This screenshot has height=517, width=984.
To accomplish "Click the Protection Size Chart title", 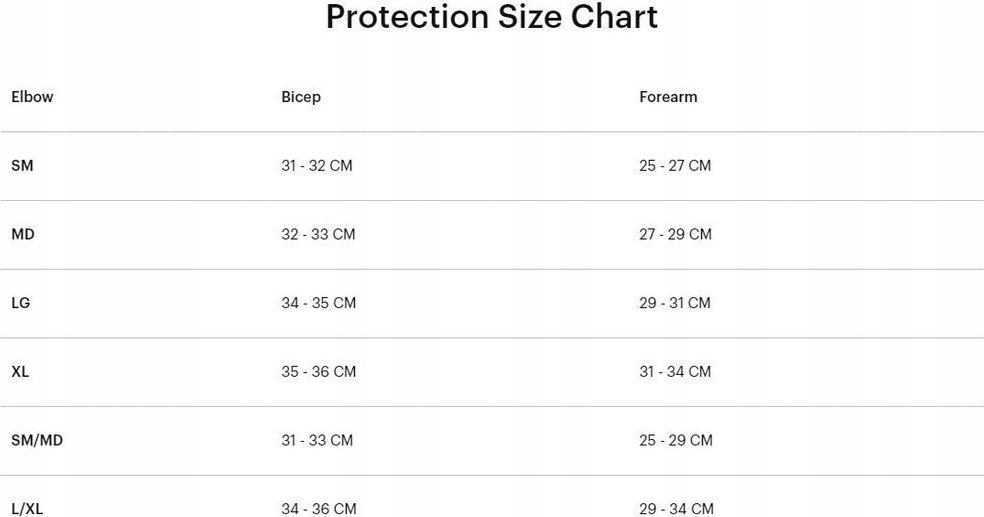I will [492, 17].
